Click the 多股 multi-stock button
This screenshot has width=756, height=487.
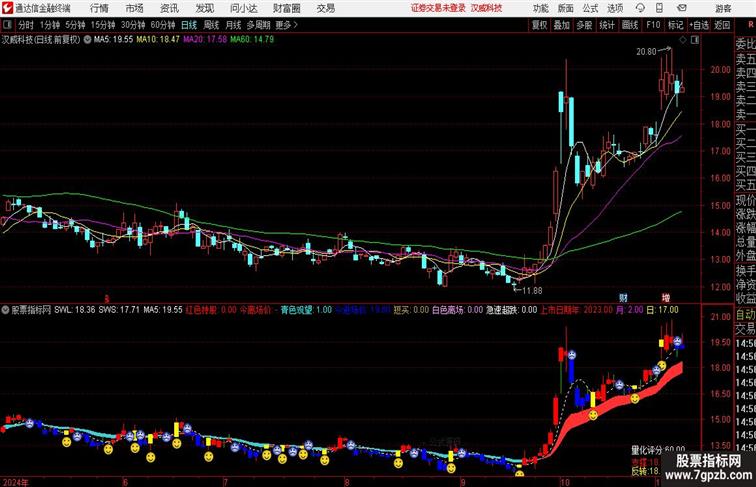(584, 25)
